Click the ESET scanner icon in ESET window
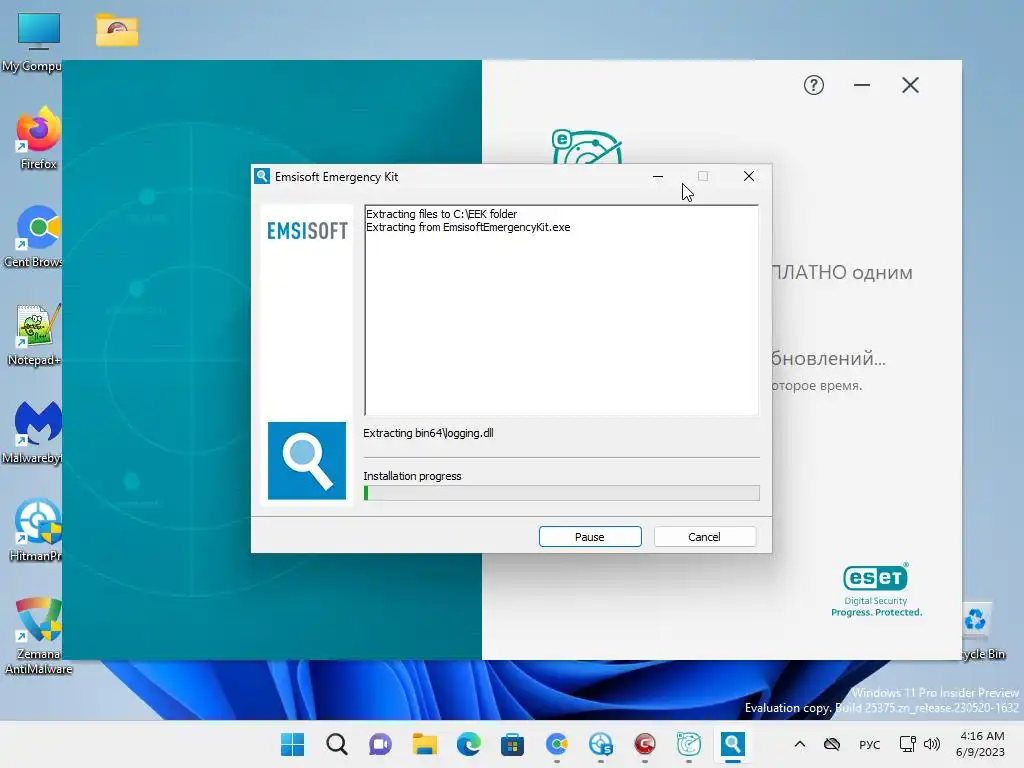 point(586,146)
